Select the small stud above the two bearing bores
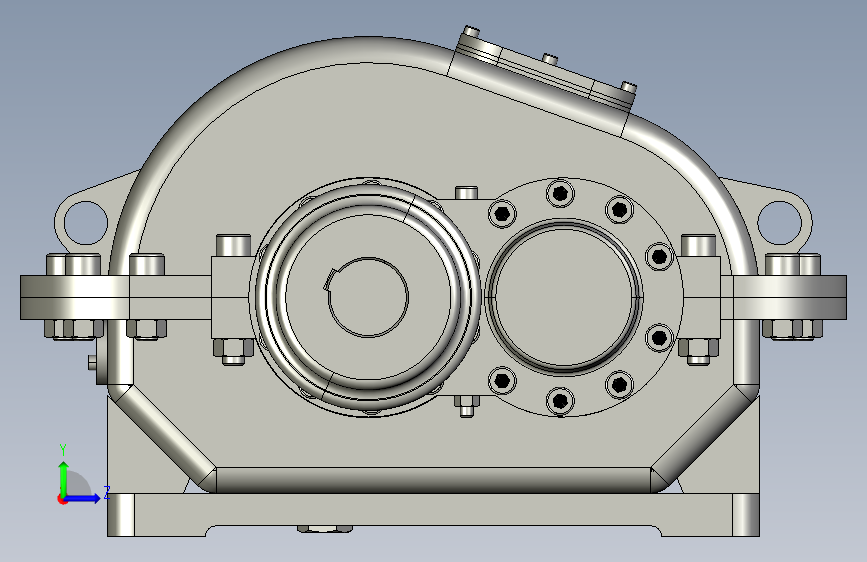The width and height of the screenshot is (867, 562). point(466,192)
